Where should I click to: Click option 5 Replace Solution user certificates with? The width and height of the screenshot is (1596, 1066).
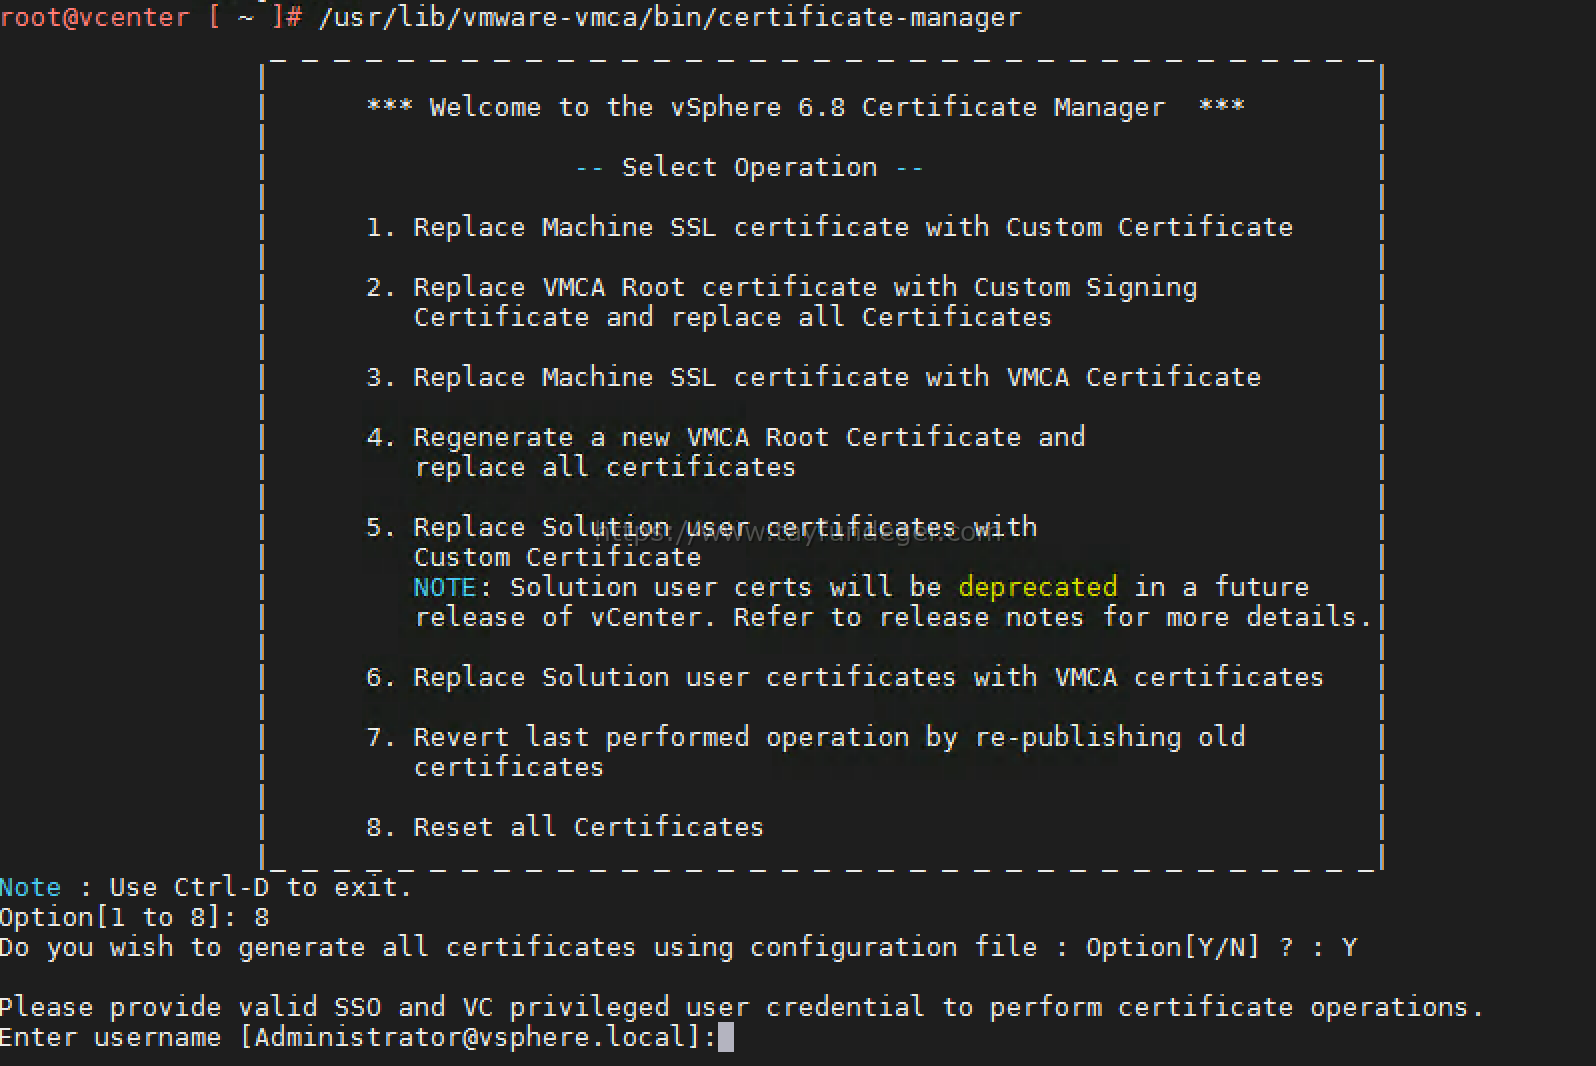tap(702, 527)
